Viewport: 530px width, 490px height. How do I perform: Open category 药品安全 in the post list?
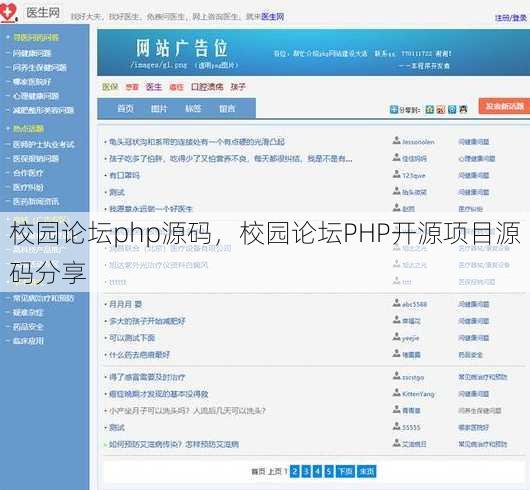click(471, 355)
